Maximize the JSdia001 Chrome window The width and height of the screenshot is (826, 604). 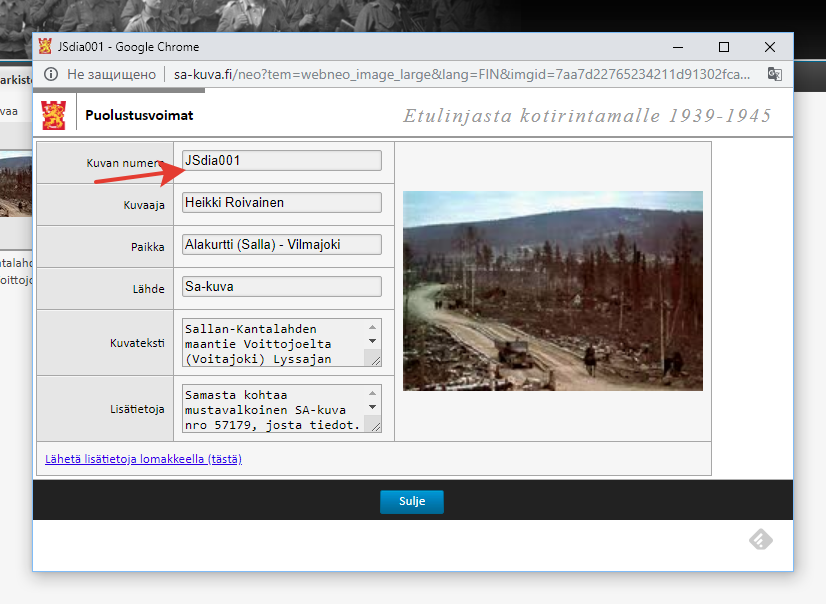[724, 47]
